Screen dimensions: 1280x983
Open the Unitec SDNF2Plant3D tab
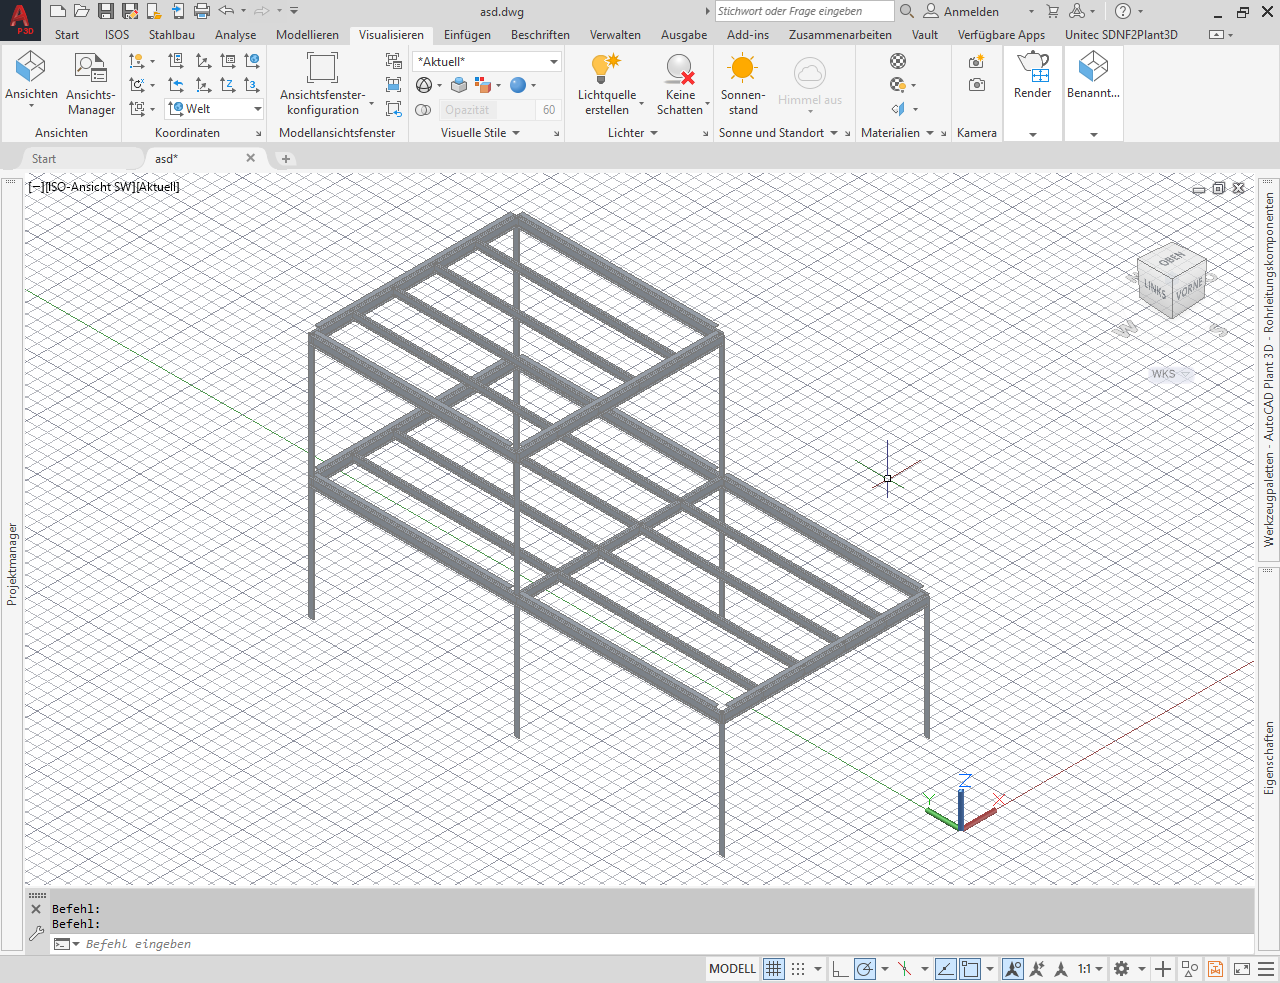pos(1121,34)
